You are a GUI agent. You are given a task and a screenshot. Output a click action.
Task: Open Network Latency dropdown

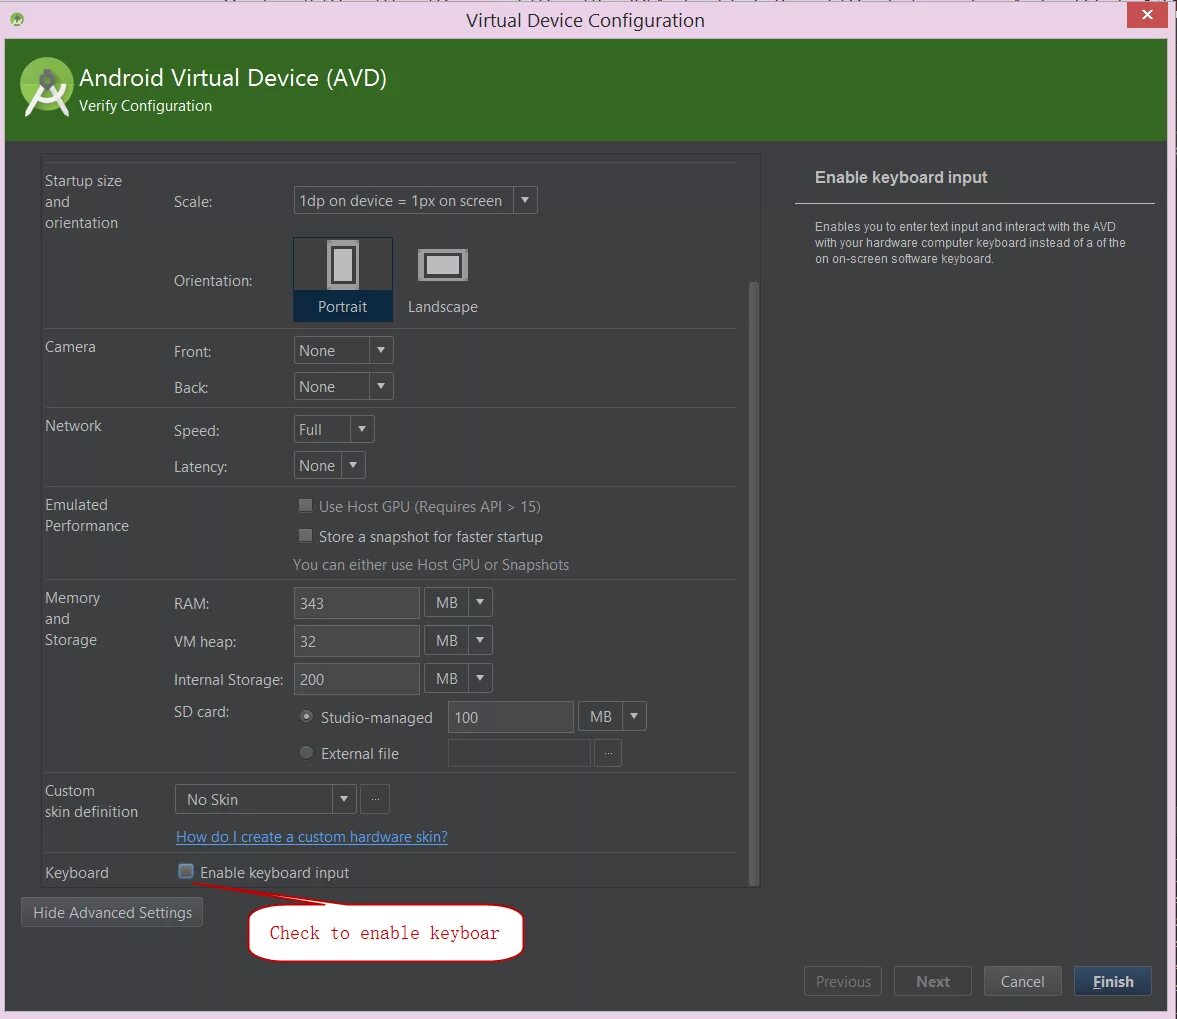pos(330,465)
